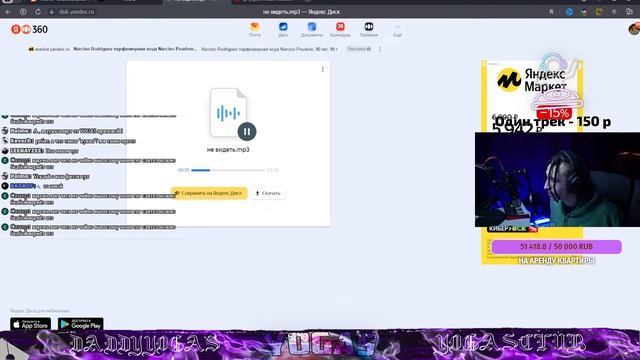Seek within the audio progress bar
This screenshot has height=360, width=640.
pyautogui.click(x=228, y=170)
